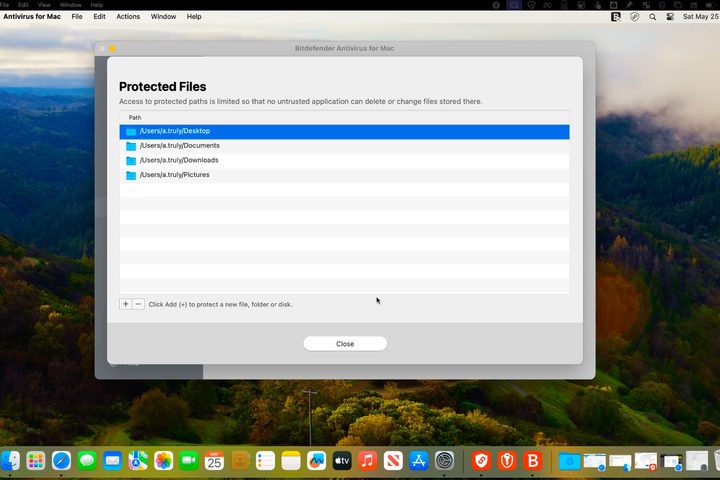Open red Bitdefender B app in Dock
Viewport: 720px width, 480px height.
533,461
